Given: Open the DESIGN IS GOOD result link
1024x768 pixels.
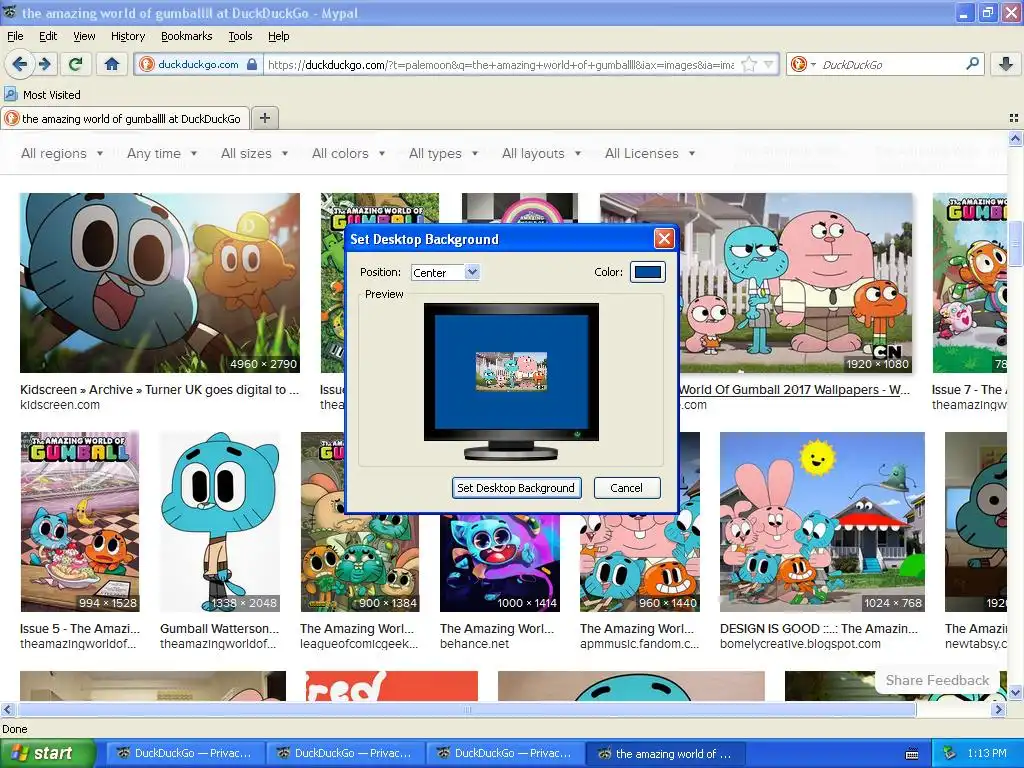Looking at the screenshot, I should [819, 629].
